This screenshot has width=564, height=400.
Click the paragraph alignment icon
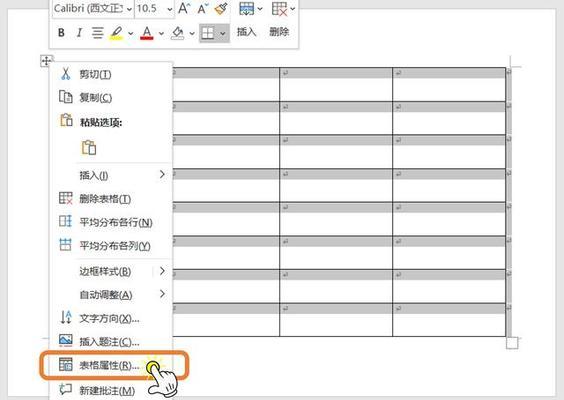[97, 33]
